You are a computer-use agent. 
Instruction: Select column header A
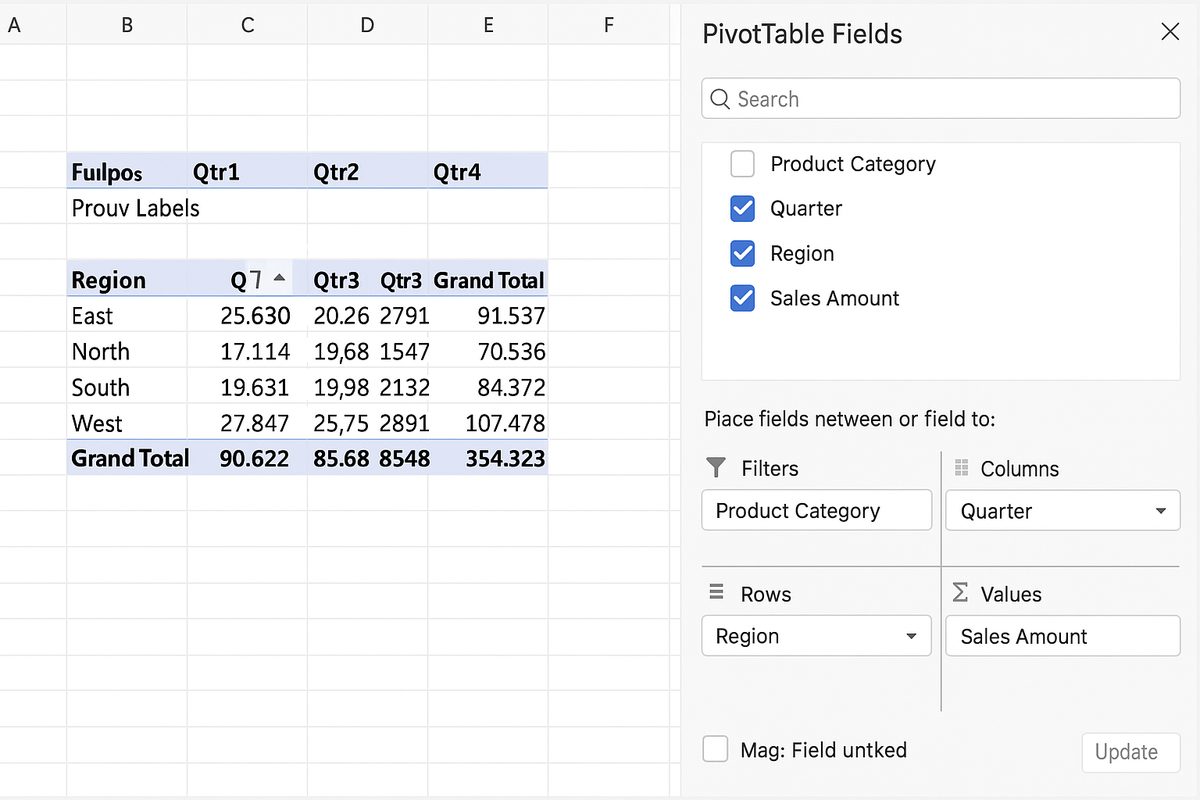pos(14,25)
